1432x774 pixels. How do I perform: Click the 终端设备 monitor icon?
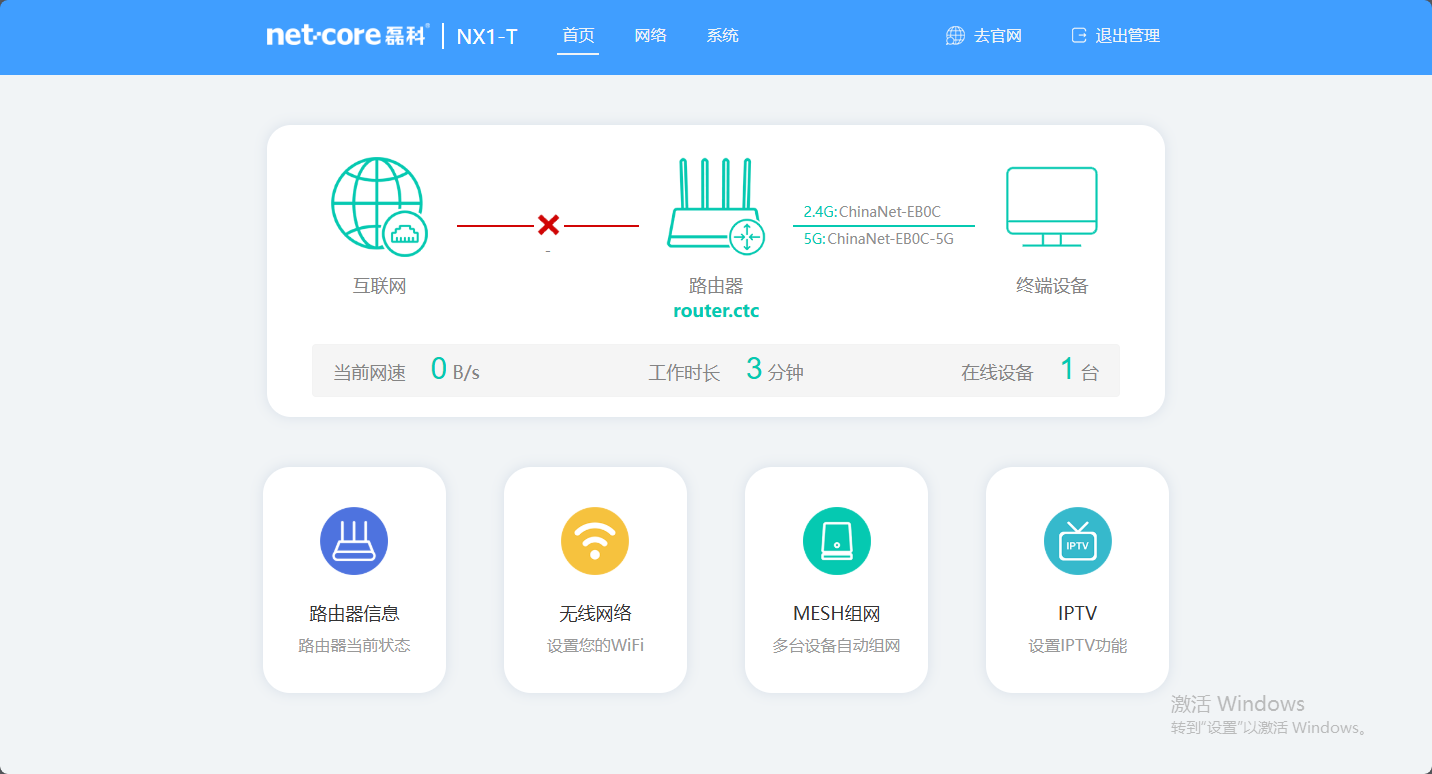pyautogui.click(x=1052, y=206)
